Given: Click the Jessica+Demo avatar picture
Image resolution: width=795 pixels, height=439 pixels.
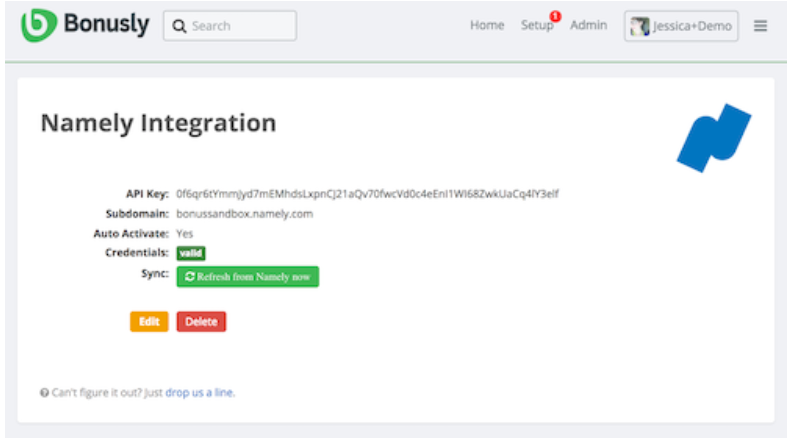Looking at the screenshot, I should point(639,26).
